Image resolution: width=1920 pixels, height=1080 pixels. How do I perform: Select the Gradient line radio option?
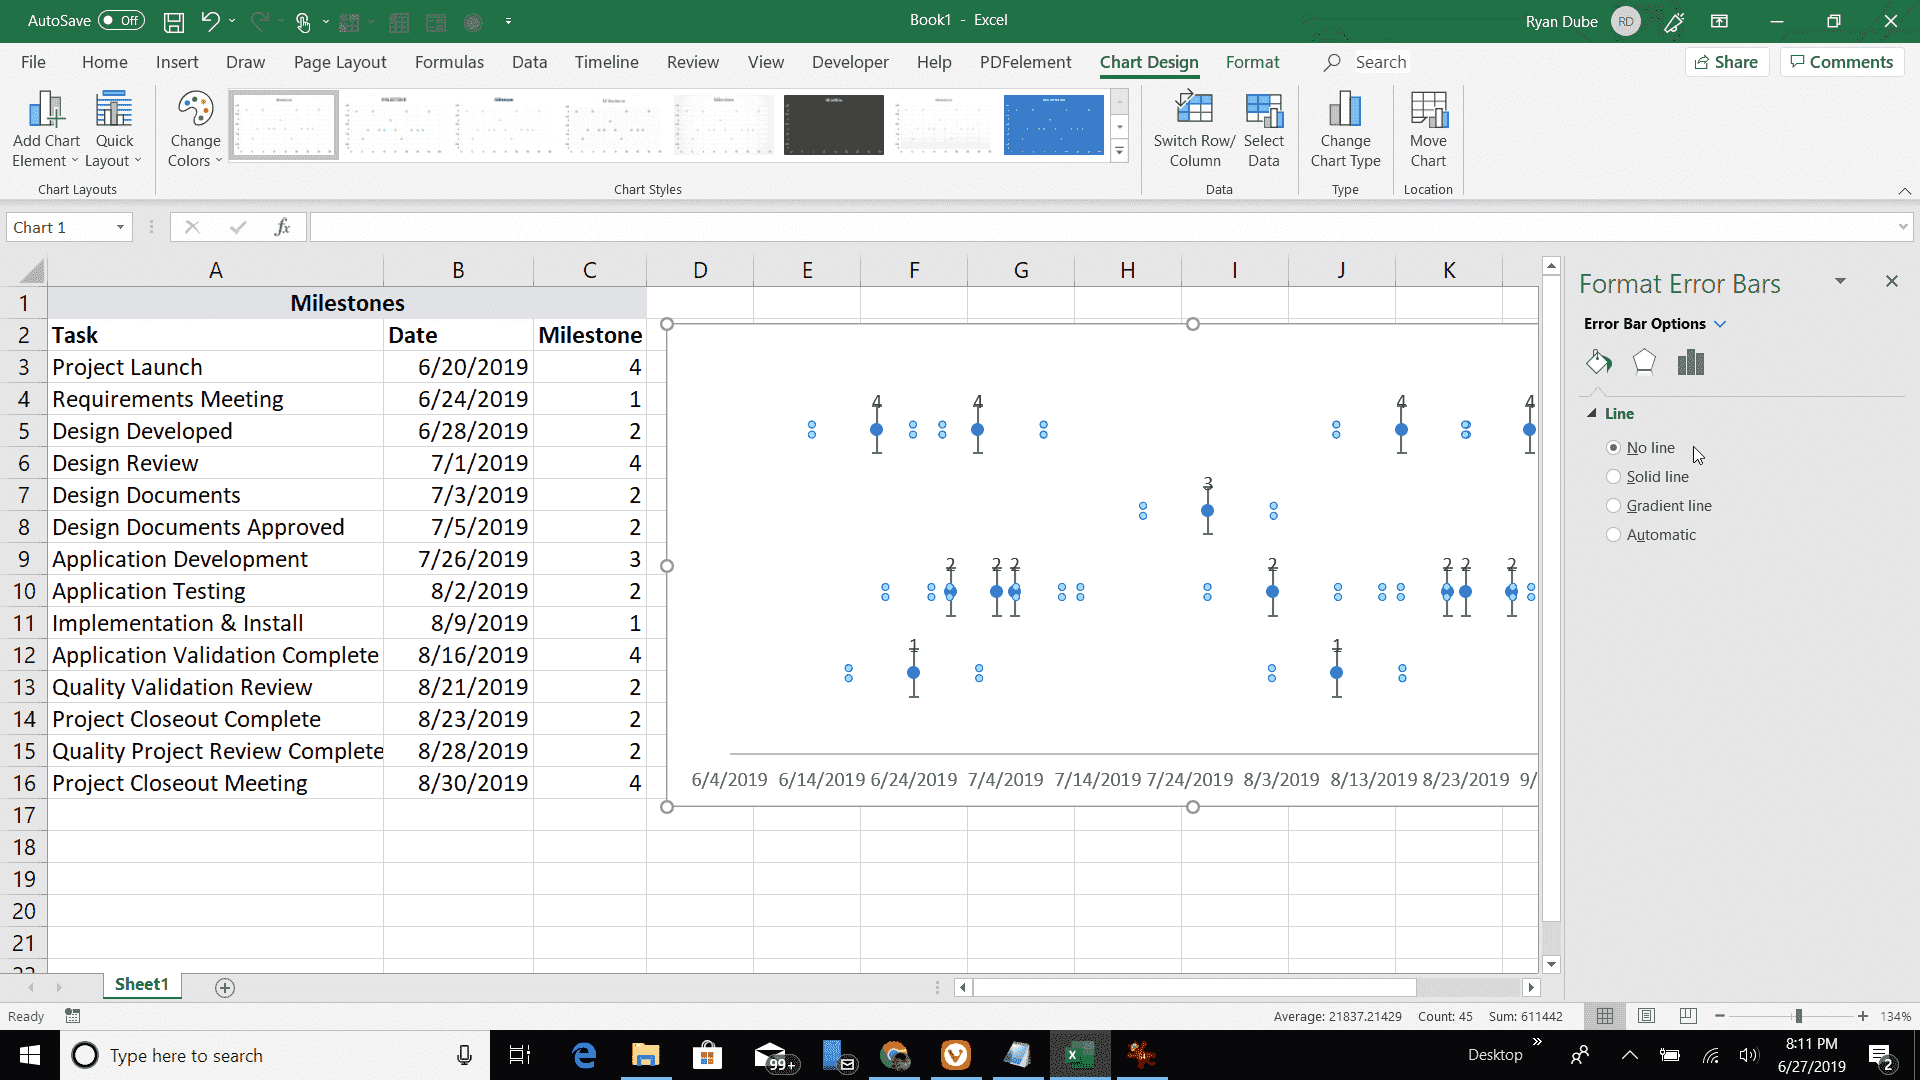1613,506
